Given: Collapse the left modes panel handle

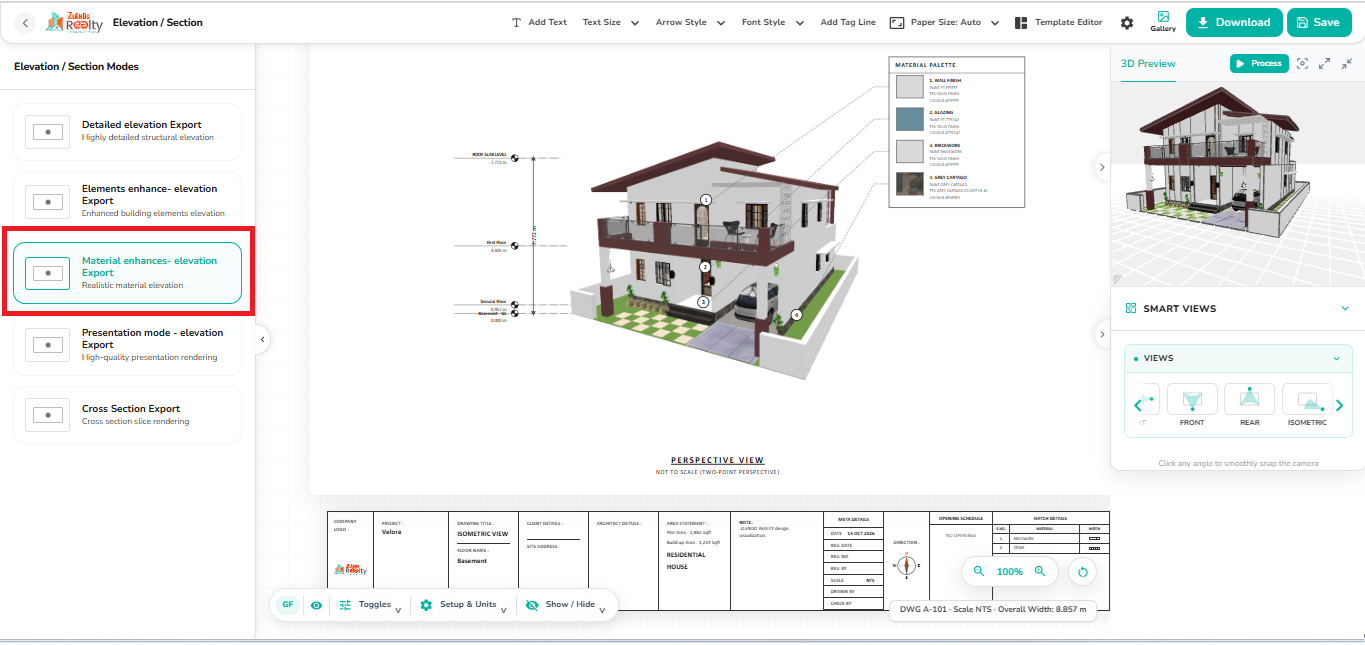Looking at the screenshot, I should pos(262,340).
